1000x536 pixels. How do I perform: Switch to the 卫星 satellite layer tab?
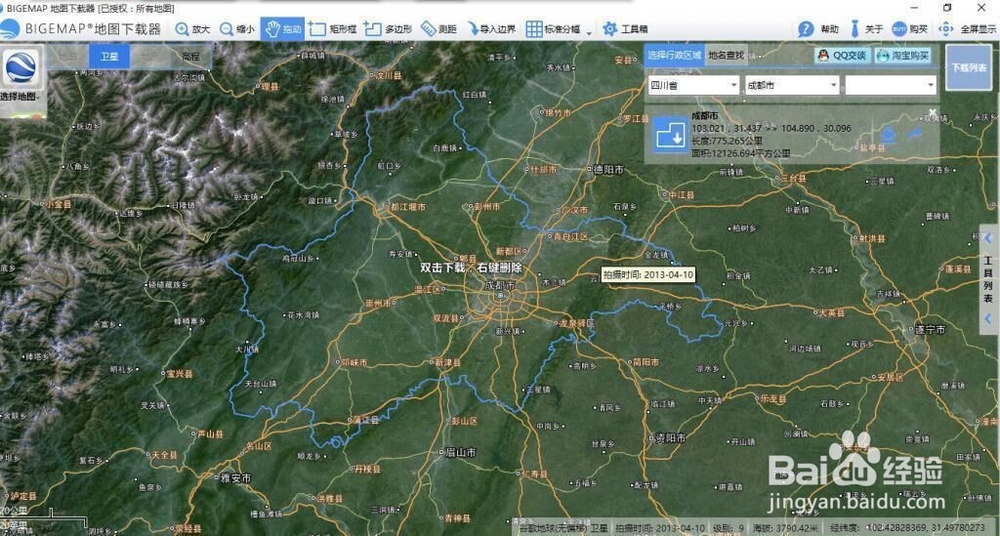click(x=109, y=56)
